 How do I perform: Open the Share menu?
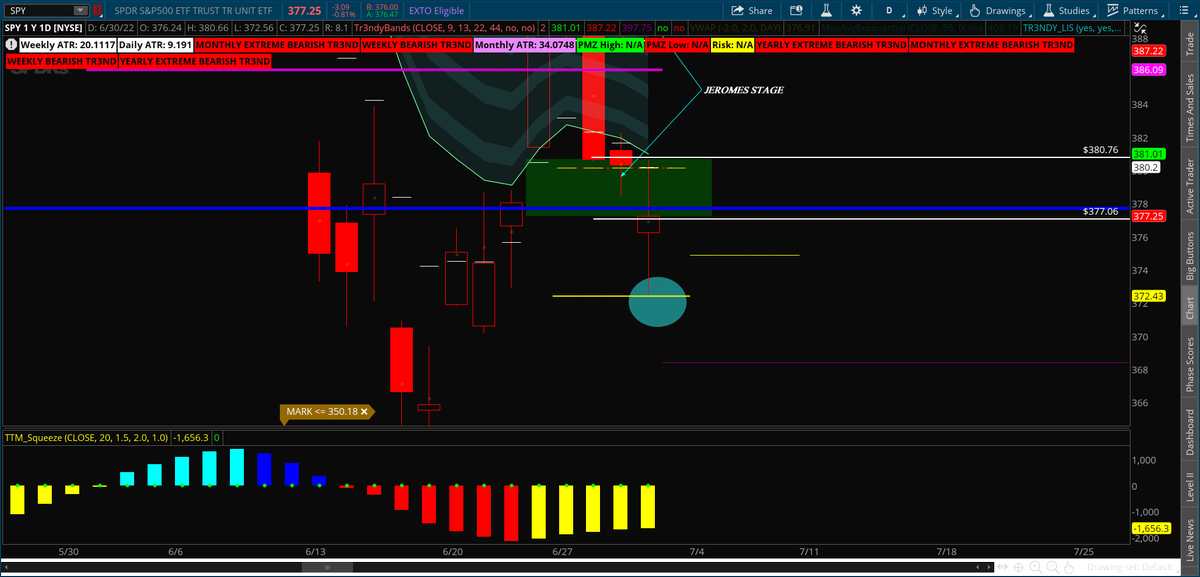(x=751, y=10)
